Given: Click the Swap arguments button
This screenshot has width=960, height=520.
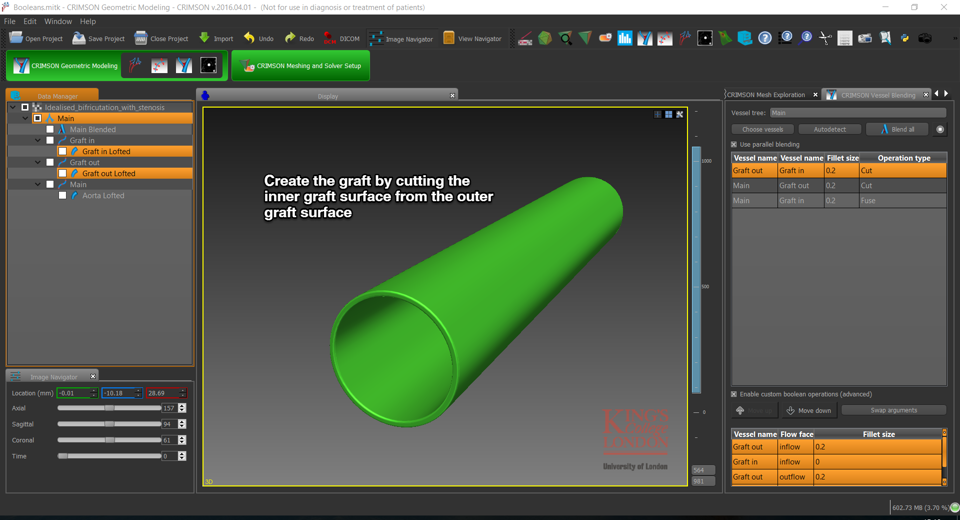Looking at the screenshot, I should click(x=893, y=410).
